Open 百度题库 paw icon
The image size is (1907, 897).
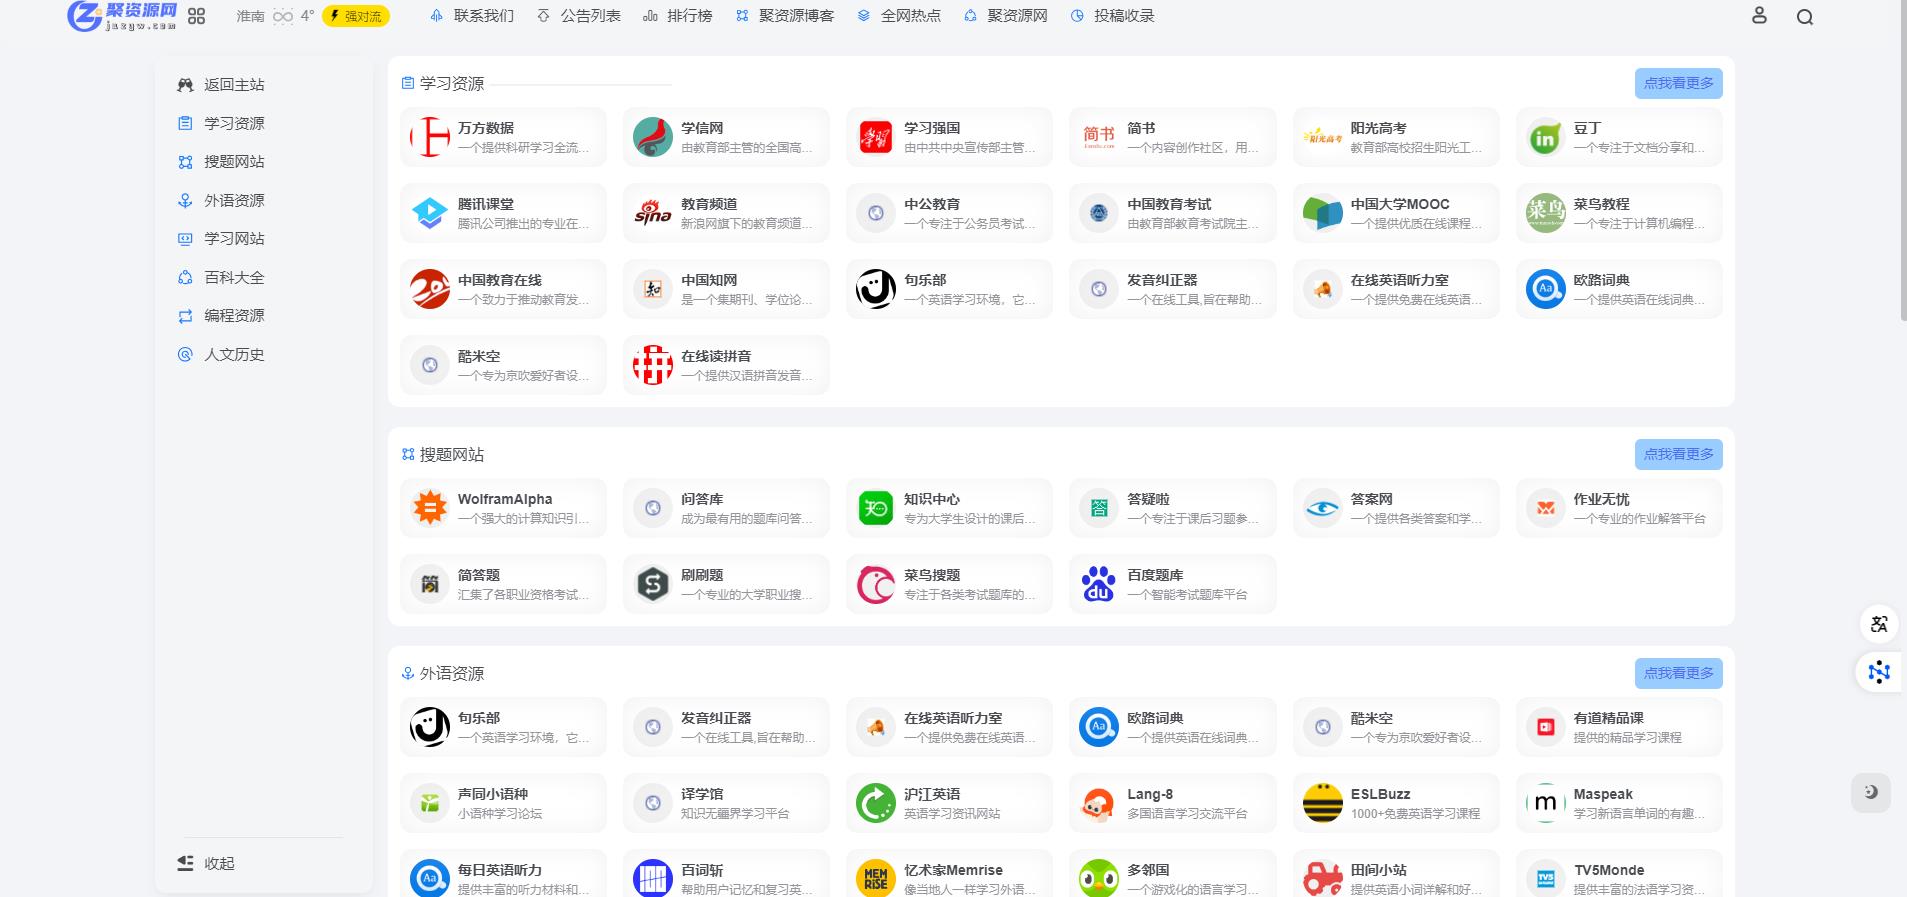click(x=1099, y=584)
